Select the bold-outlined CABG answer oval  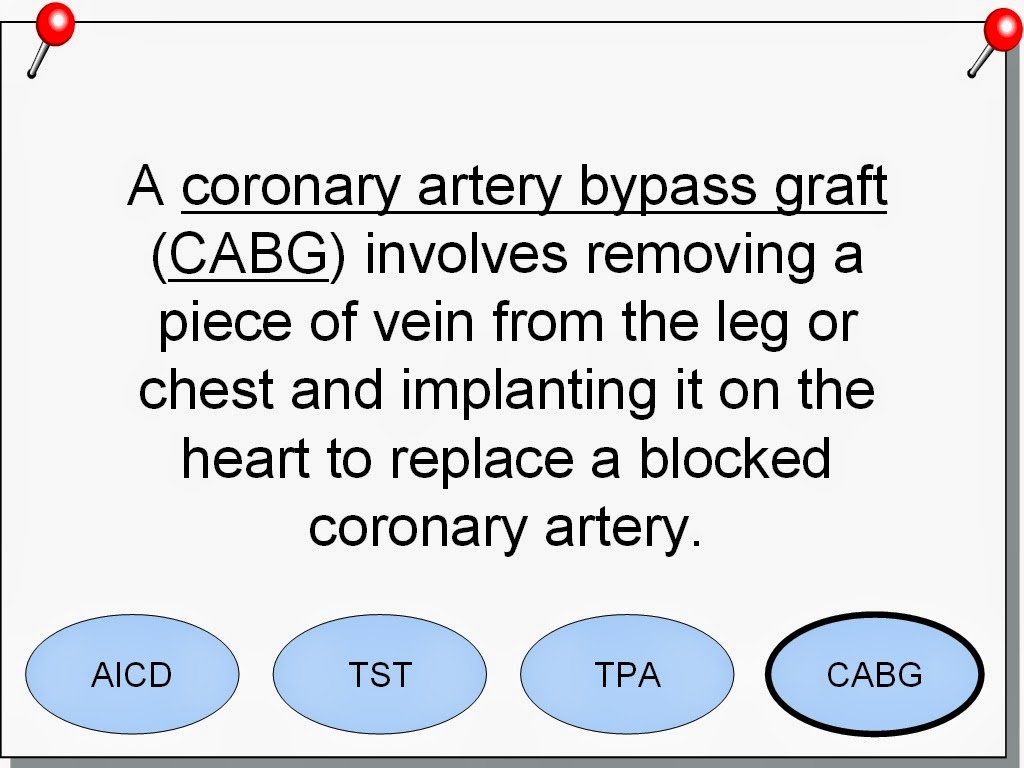(x=874, y=674)
